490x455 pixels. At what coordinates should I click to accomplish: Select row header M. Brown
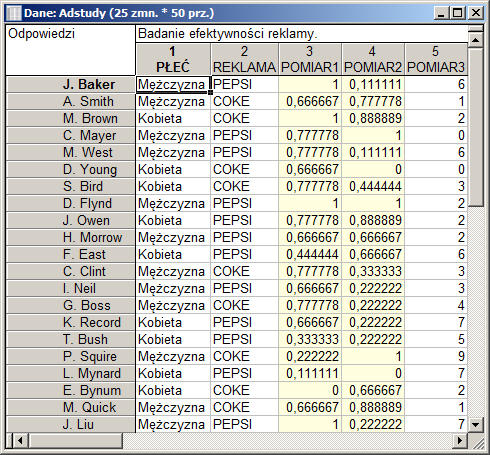click(x=70, y=119)
